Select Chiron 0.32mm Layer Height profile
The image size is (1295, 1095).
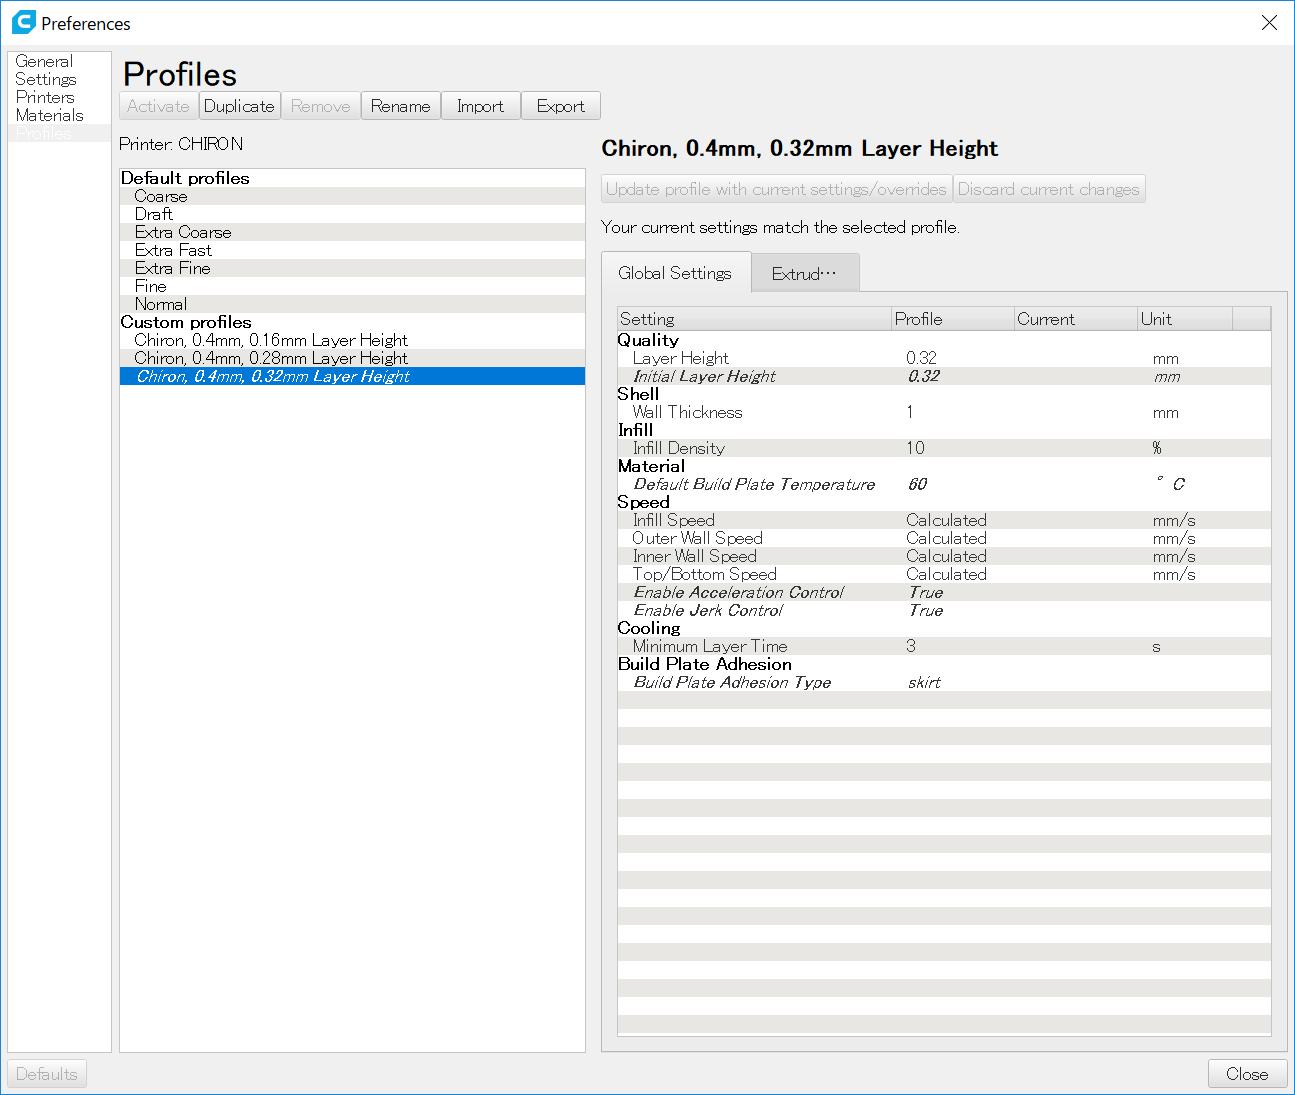pos(352,376)
